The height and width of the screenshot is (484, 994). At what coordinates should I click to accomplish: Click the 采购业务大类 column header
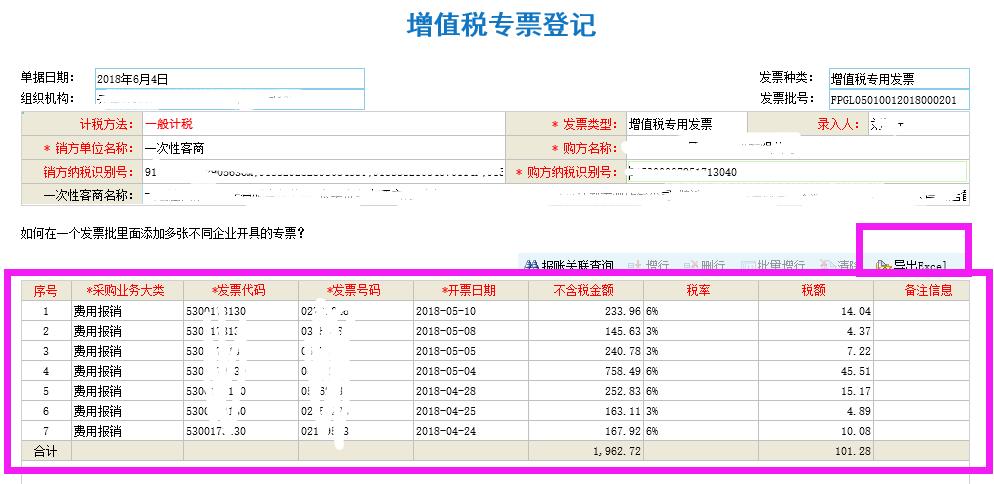point(125,291)
